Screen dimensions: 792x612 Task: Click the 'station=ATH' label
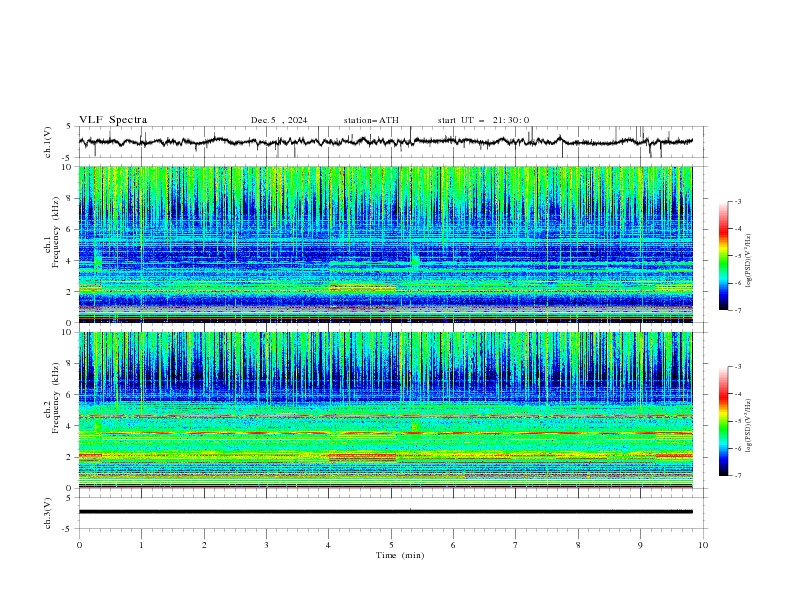coord(371,120)
